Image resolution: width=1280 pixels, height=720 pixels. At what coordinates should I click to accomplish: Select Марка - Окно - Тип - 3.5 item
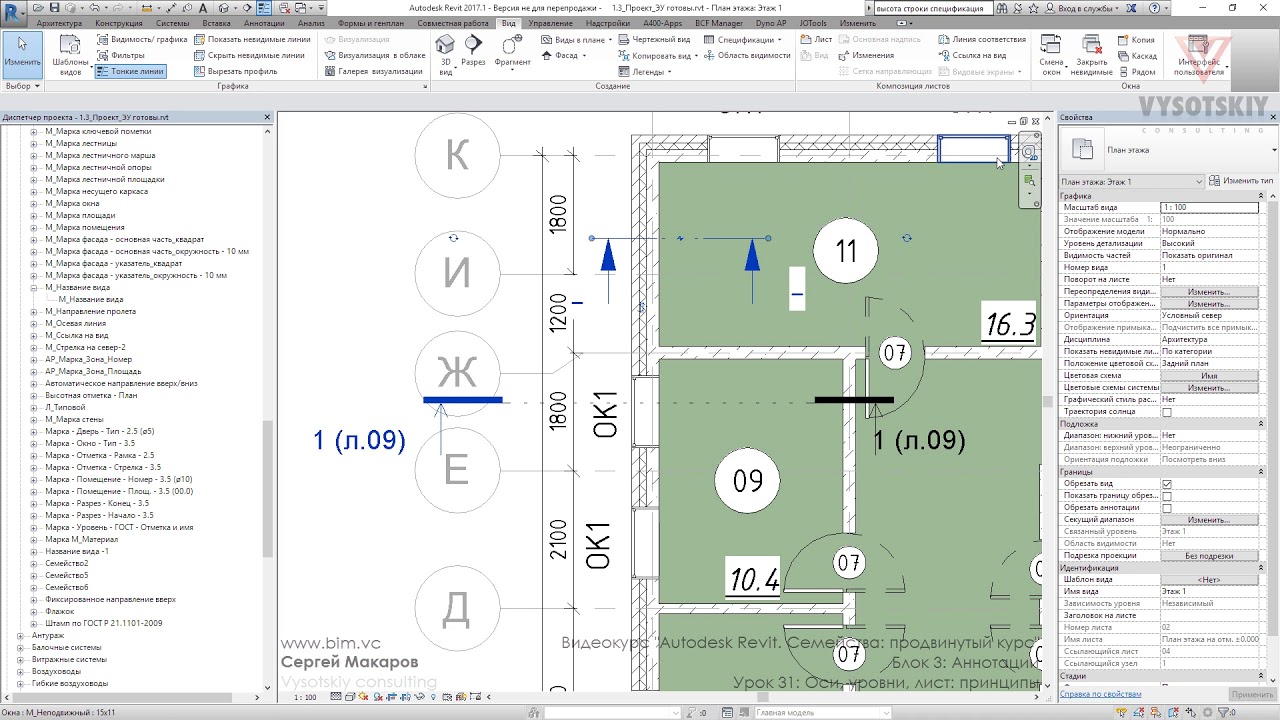click(90, 443)
